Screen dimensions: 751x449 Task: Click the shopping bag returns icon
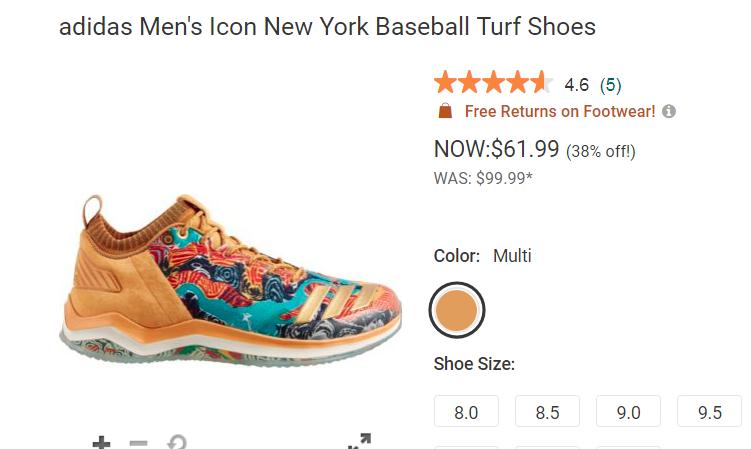click(445, 111)
